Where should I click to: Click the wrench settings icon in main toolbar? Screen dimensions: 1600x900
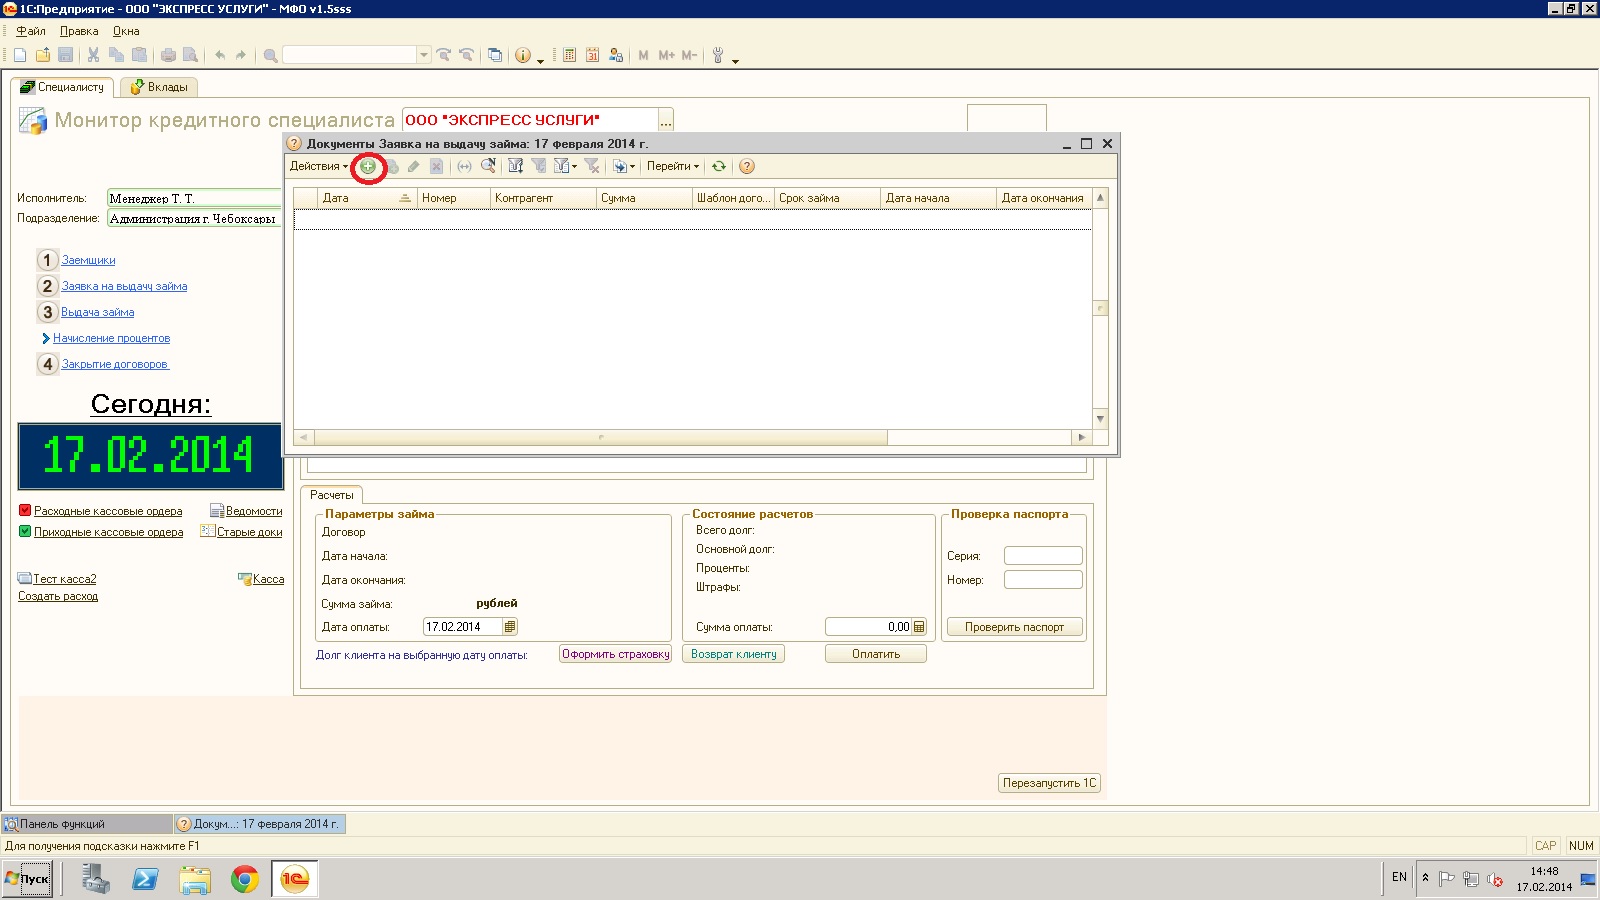tap(718, 55)
